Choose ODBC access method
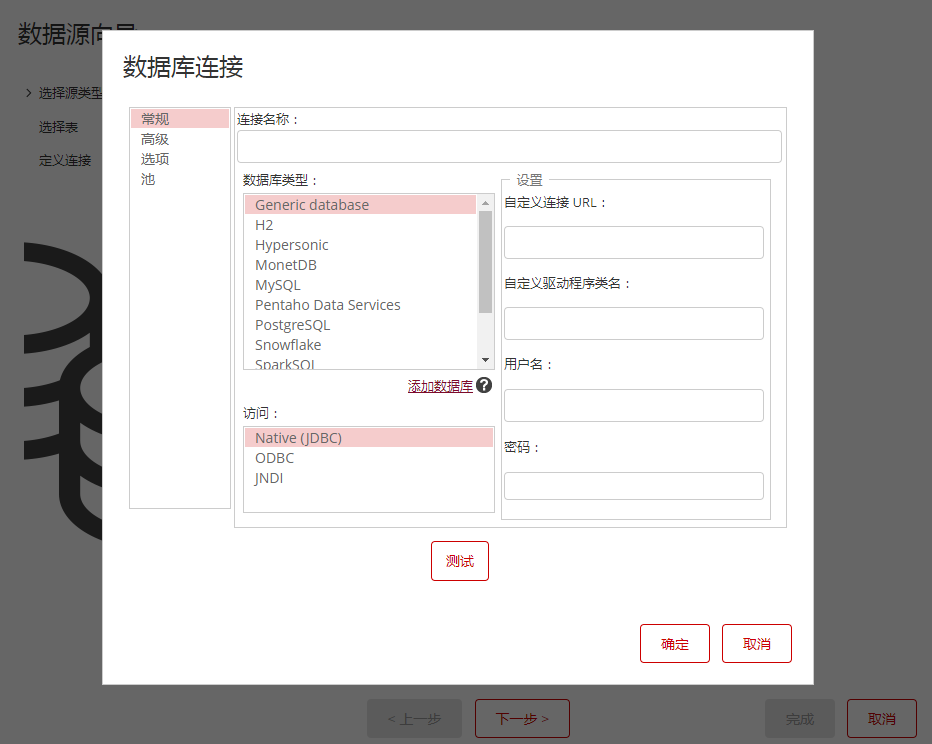This screenshot has width=932, height=744. click(274, 458)
